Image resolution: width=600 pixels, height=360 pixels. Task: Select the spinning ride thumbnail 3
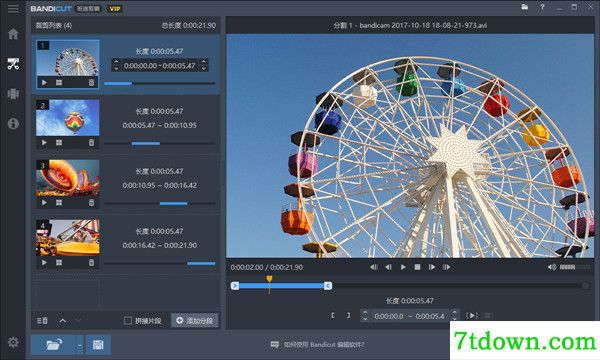tap(68, 178)
